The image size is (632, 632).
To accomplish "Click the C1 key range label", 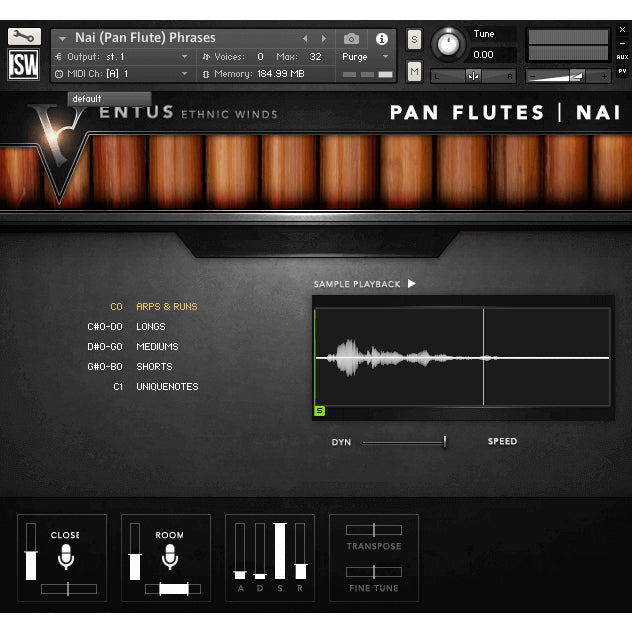I will [x=118, y=387].
